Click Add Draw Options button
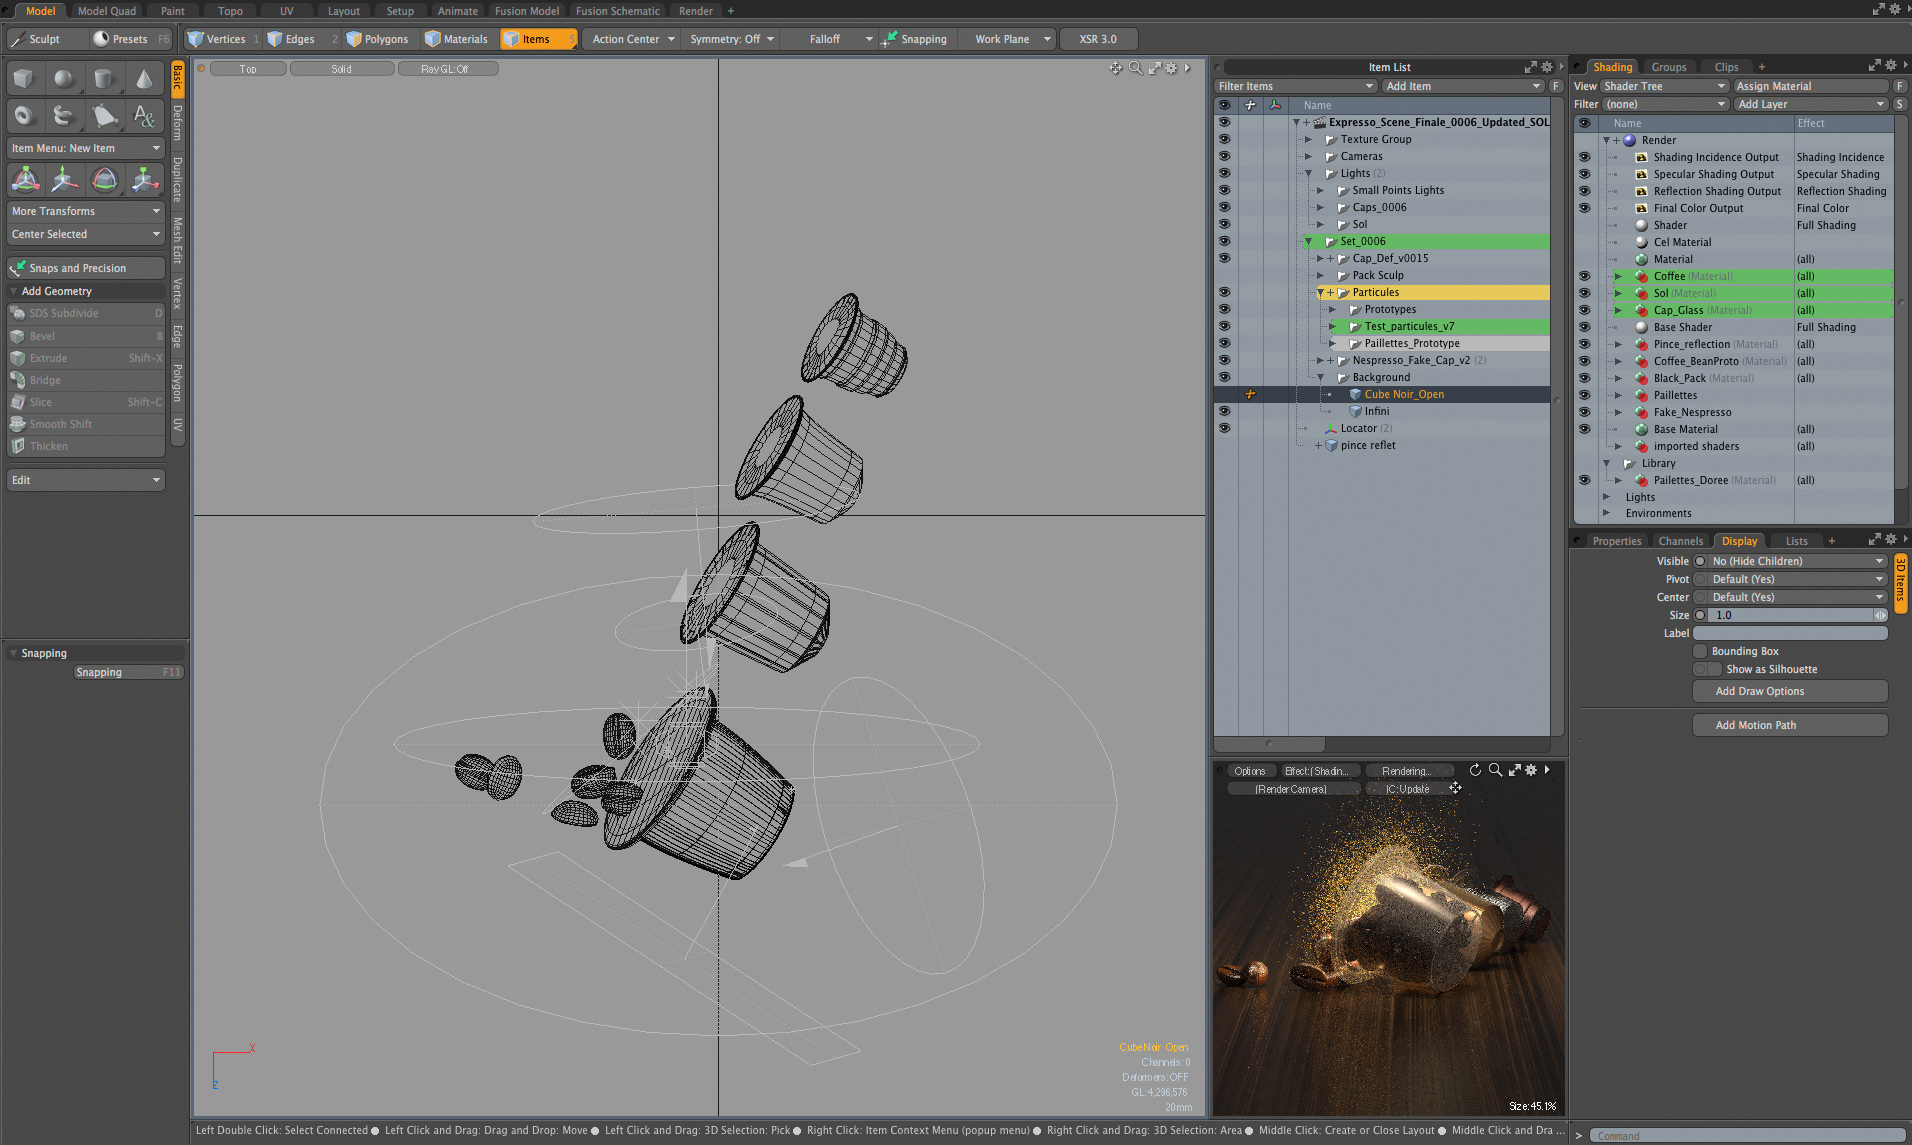Screen dimensions: 1912x1145 point(1789,691)
